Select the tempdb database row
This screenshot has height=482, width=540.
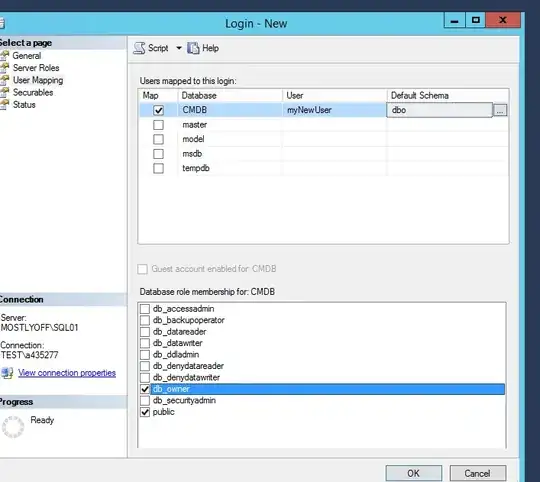coord(324,168)
